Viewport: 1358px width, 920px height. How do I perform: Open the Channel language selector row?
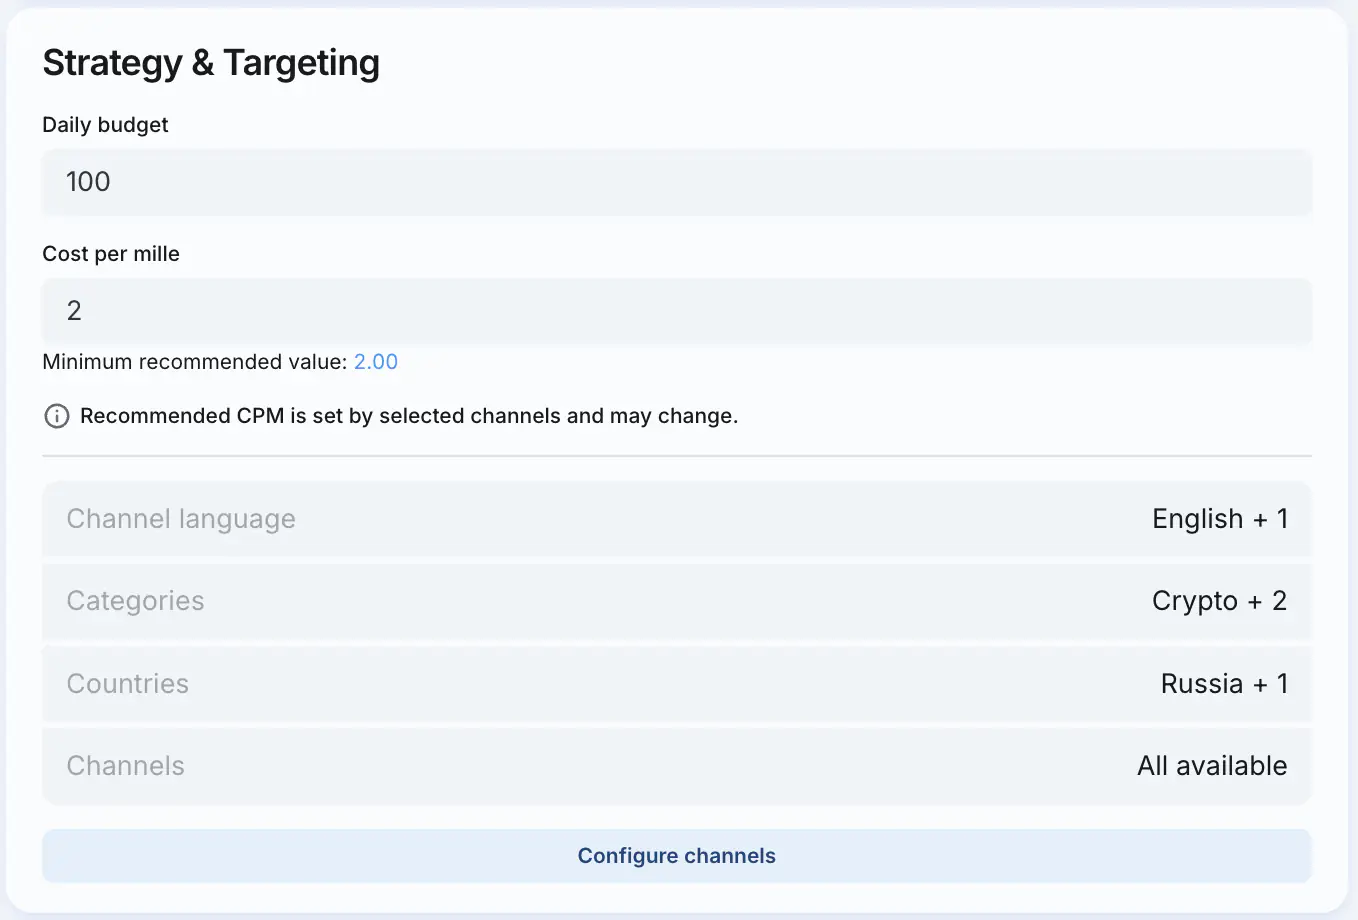point(677,519)
